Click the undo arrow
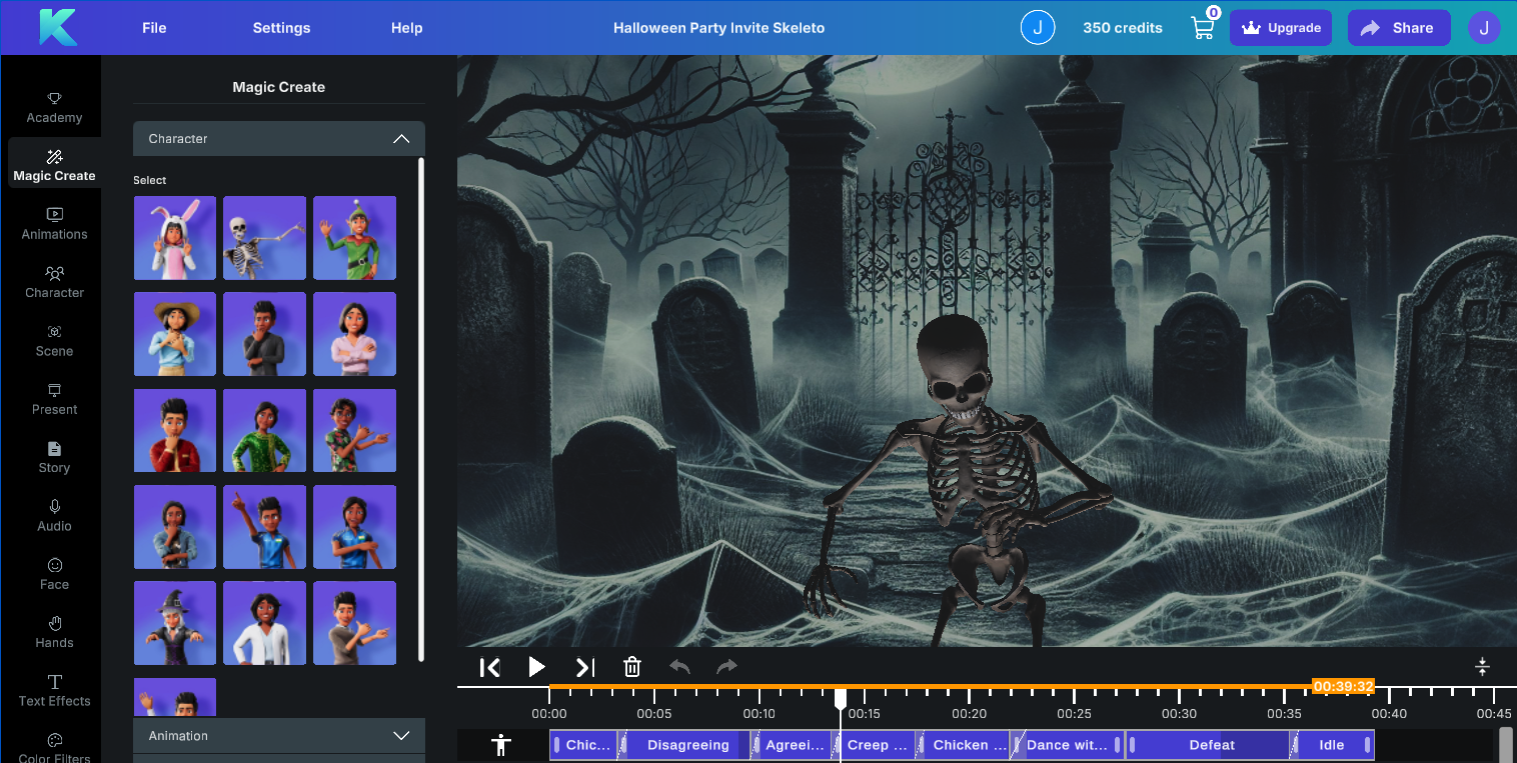1517x763 pixels. click(680, 666)
